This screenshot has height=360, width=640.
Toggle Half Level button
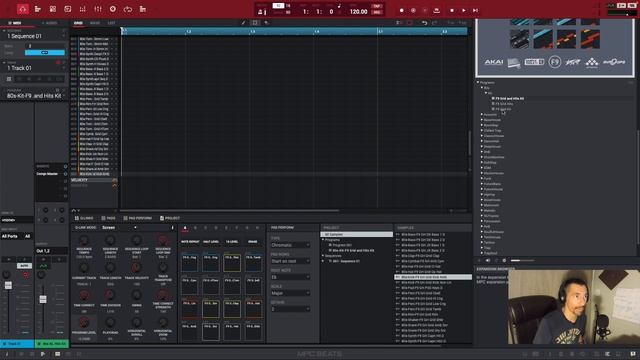[x=211, y=242]
